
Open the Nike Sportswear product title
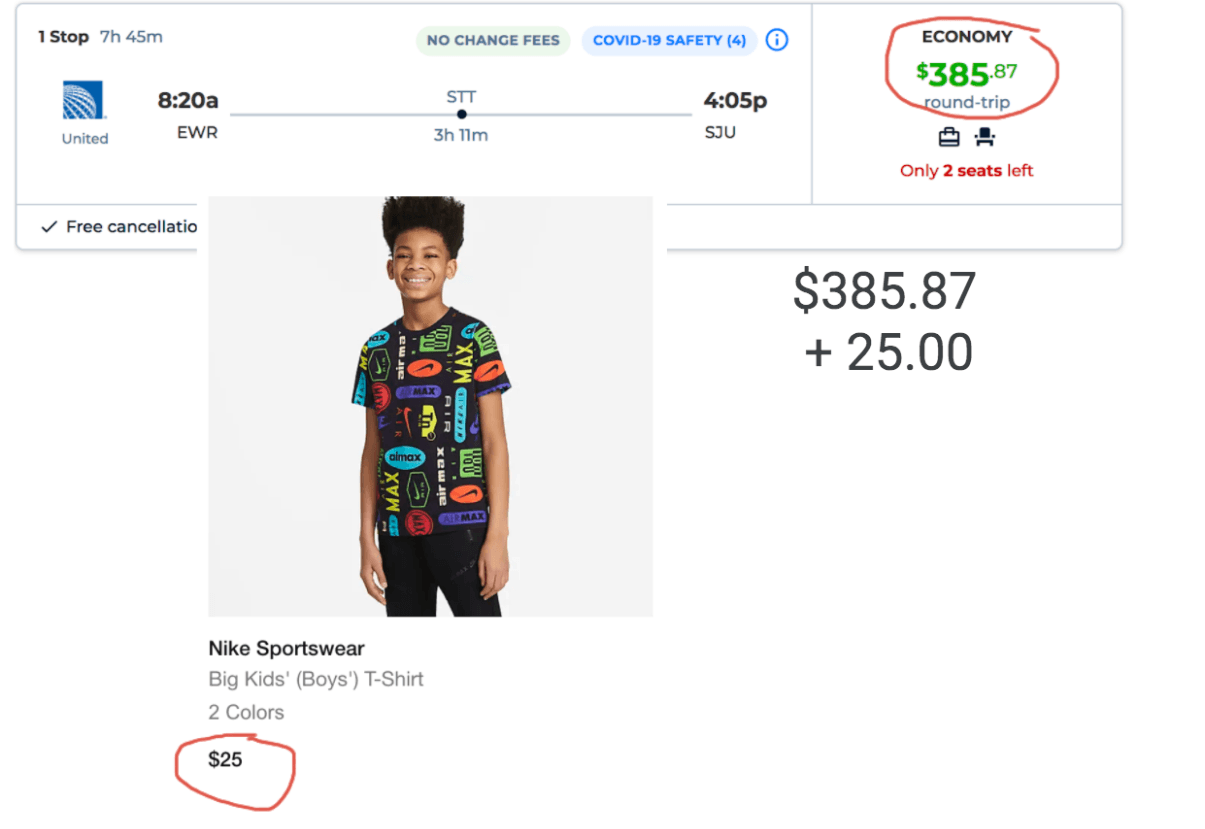click(x=286, y=648)
